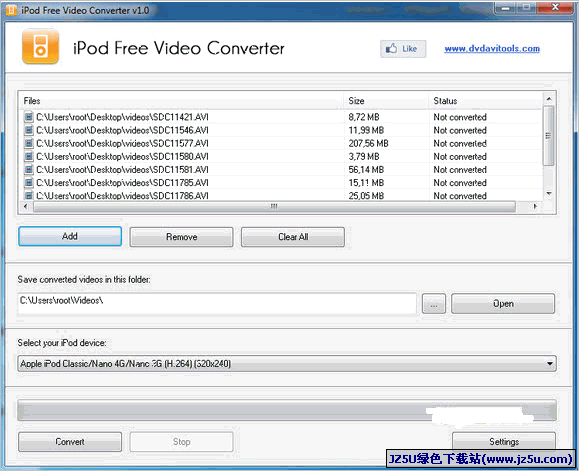579x471 pixels.
Task: Click the file icon of SDC11786.AVI
Action: point(28,195)
